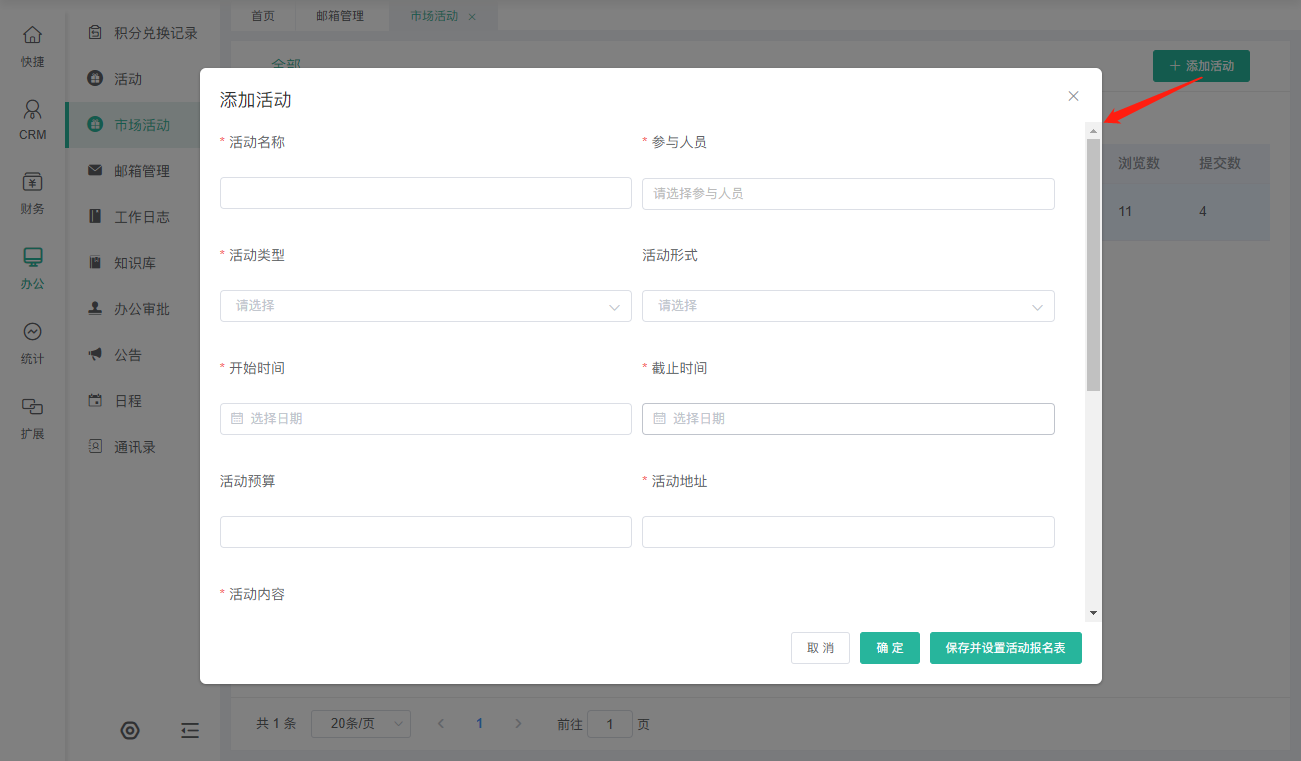This screenshot has height=761, width=1301.
Task: Click the 公告 megaphone icon
Action: pos(95,355)
